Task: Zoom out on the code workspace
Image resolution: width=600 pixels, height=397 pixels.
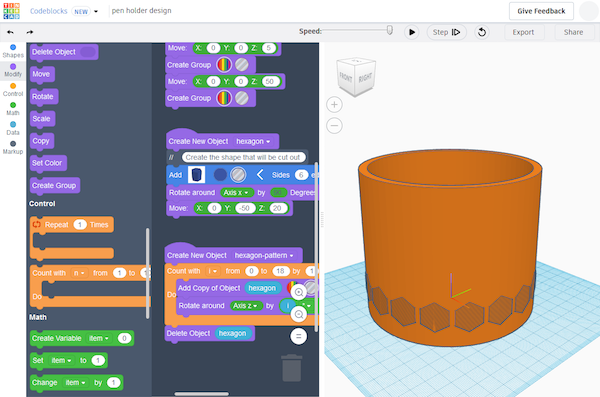Action: pyautogui.click(x=299, y=315)
